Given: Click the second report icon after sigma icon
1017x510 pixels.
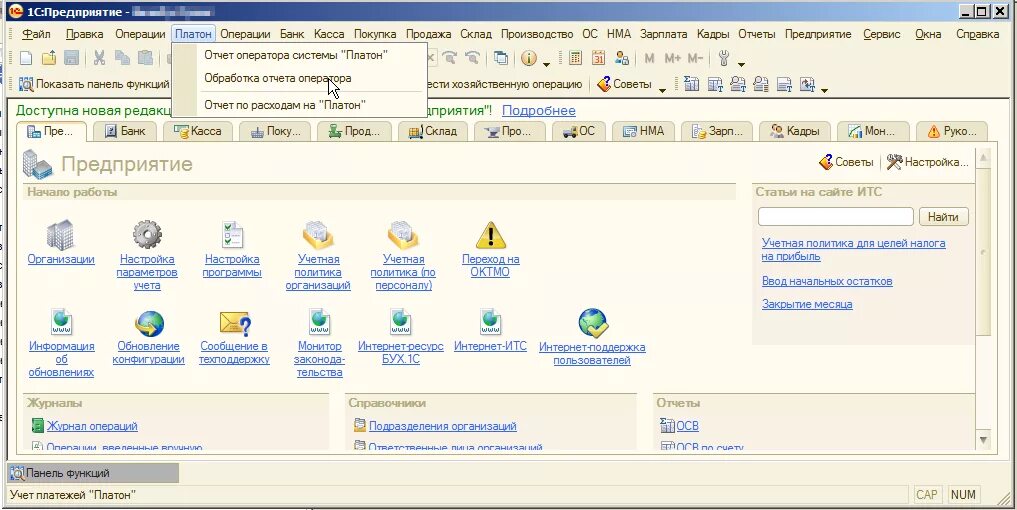Looking at the screenshot, I should (715, 84).
